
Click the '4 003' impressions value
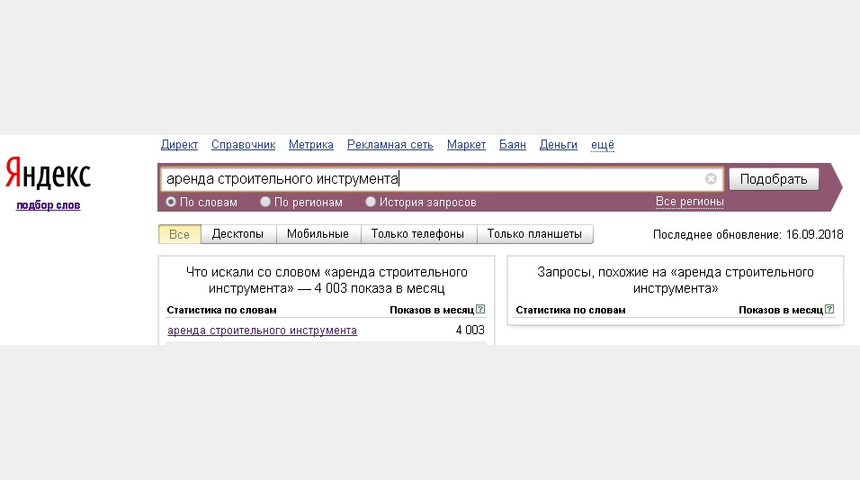(470, 330)
